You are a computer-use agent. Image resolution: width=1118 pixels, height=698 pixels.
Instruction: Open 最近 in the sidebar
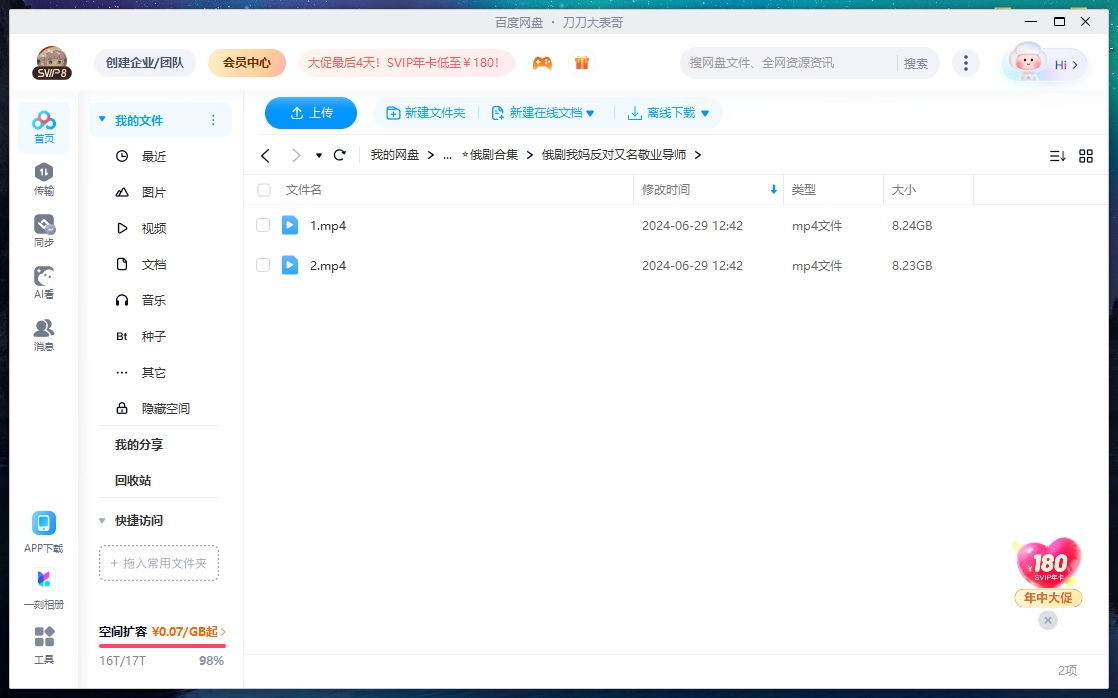(x=154, y=156)
